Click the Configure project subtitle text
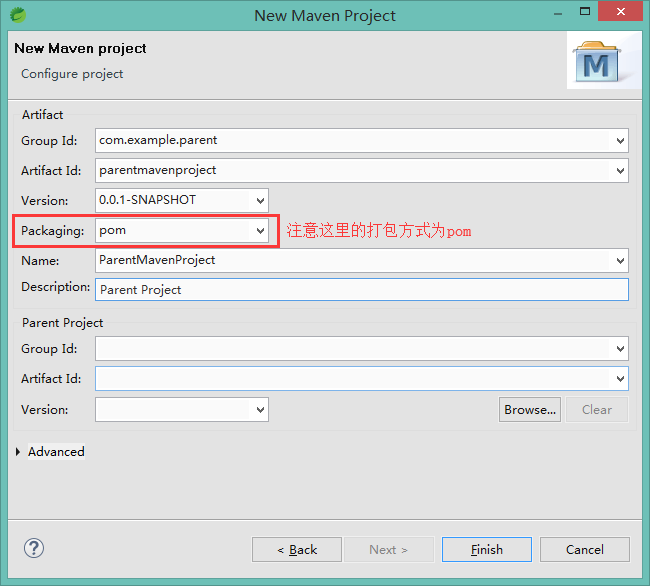650x586 pixels. coord(72,74)
